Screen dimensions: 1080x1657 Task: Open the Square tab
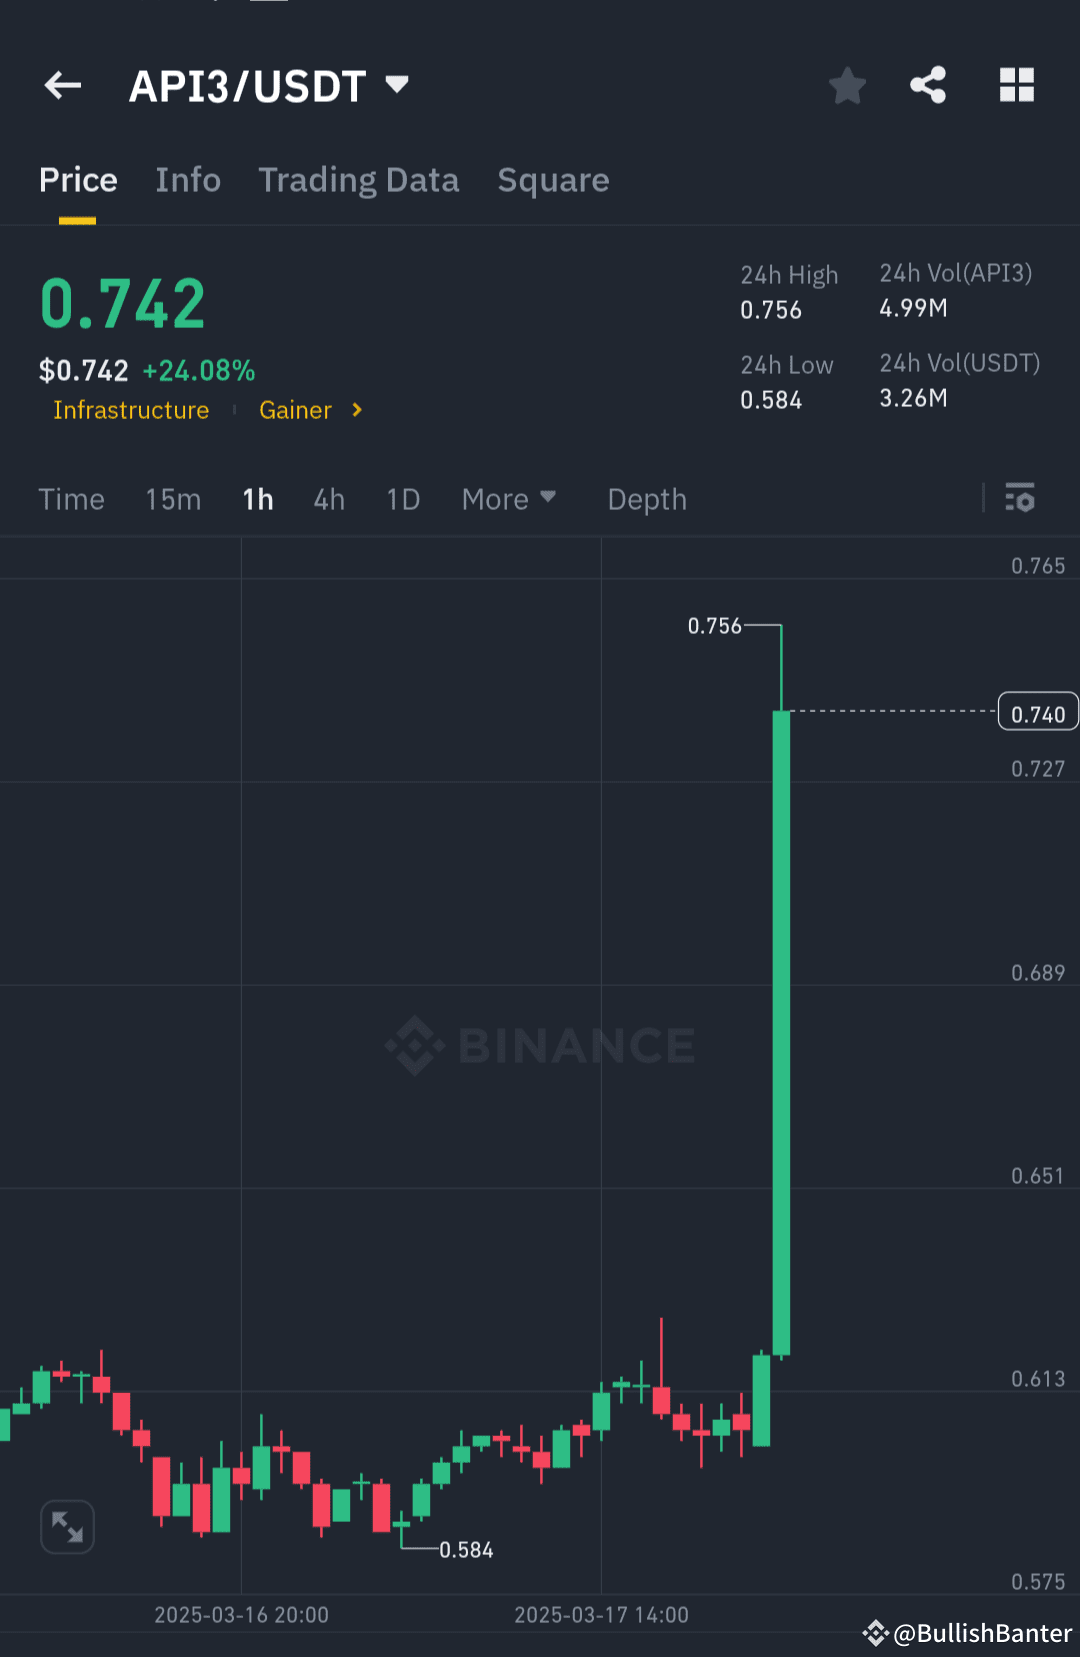click(553, 180)
